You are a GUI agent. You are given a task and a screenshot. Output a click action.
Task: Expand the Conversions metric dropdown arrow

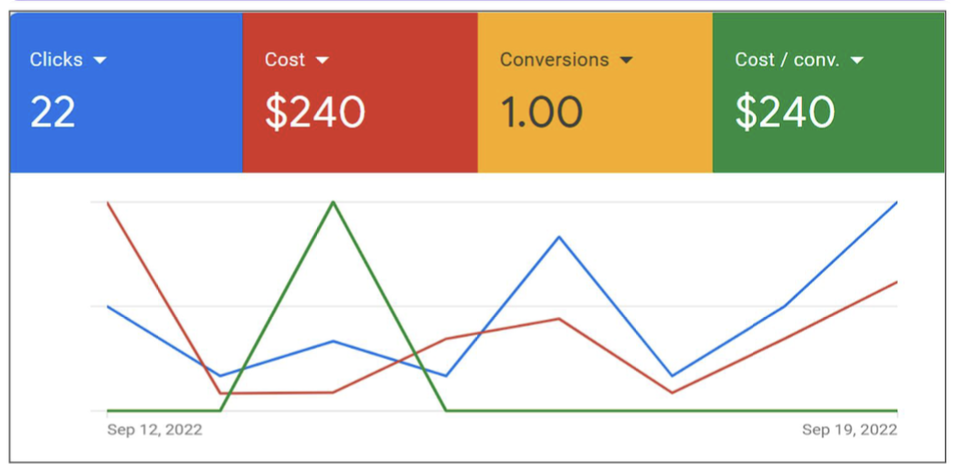tap(626, 60)
